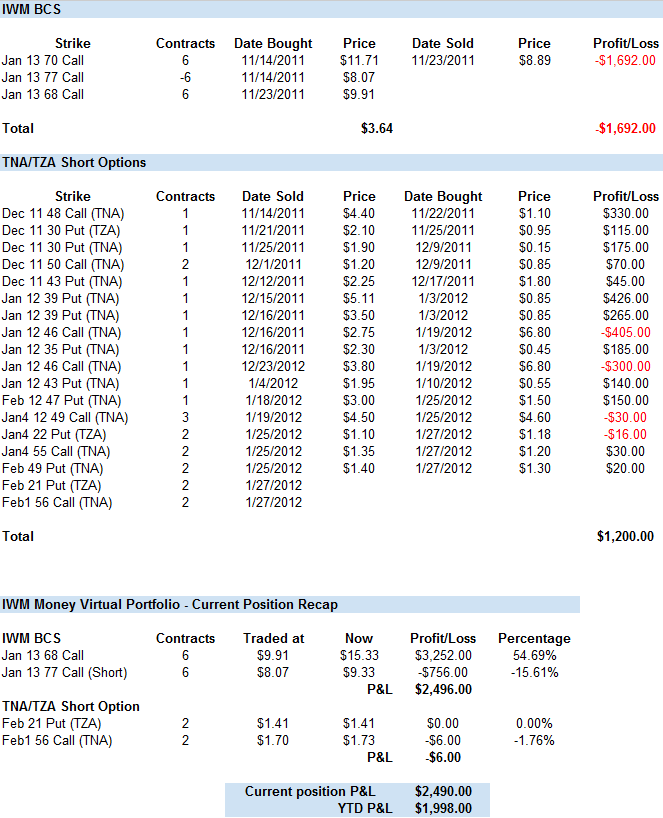Select the Traded at column header
The width and height of the screenshot is (663, 818).
pyautogui.click(x=273, y=638)
